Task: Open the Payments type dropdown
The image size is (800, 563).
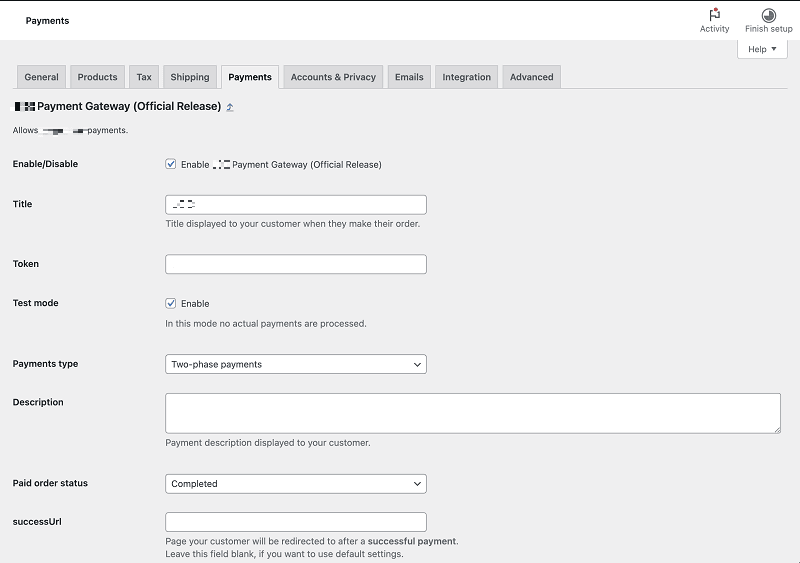Action: pyautogui.click(x=295, y=364)
